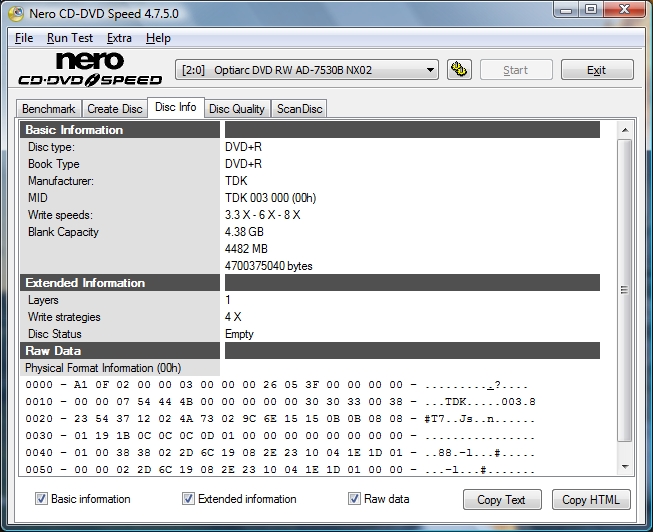
Task: Click the raw data row starting '0010'
Action: point(280,402)
